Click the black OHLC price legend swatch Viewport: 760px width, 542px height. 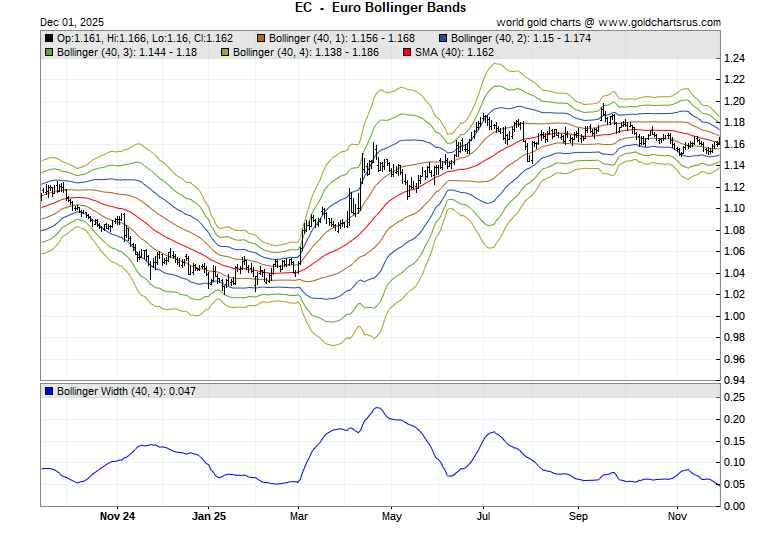(49, 38)
